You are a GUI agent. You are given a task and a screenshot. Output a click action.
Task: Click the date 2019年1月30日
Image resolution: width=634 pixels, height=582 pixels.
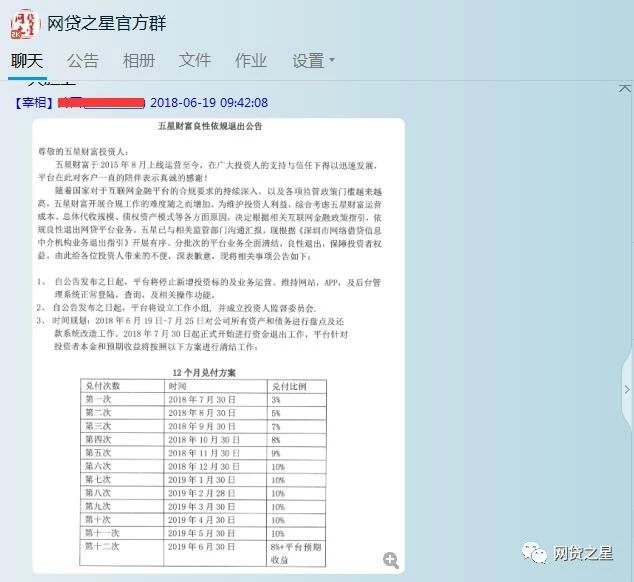pos(202,480)
